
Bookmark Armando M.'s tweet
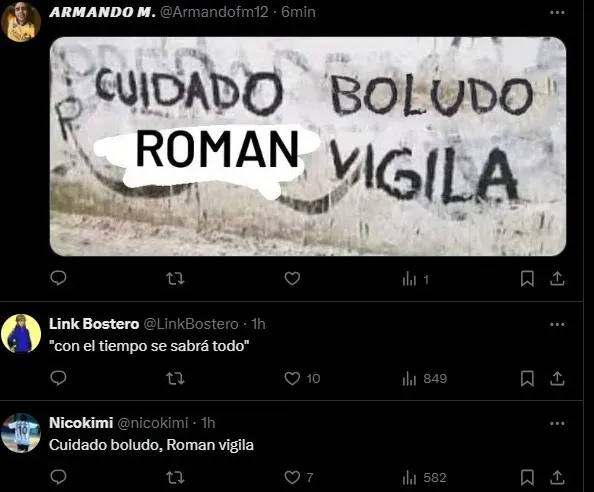[527, 279]
